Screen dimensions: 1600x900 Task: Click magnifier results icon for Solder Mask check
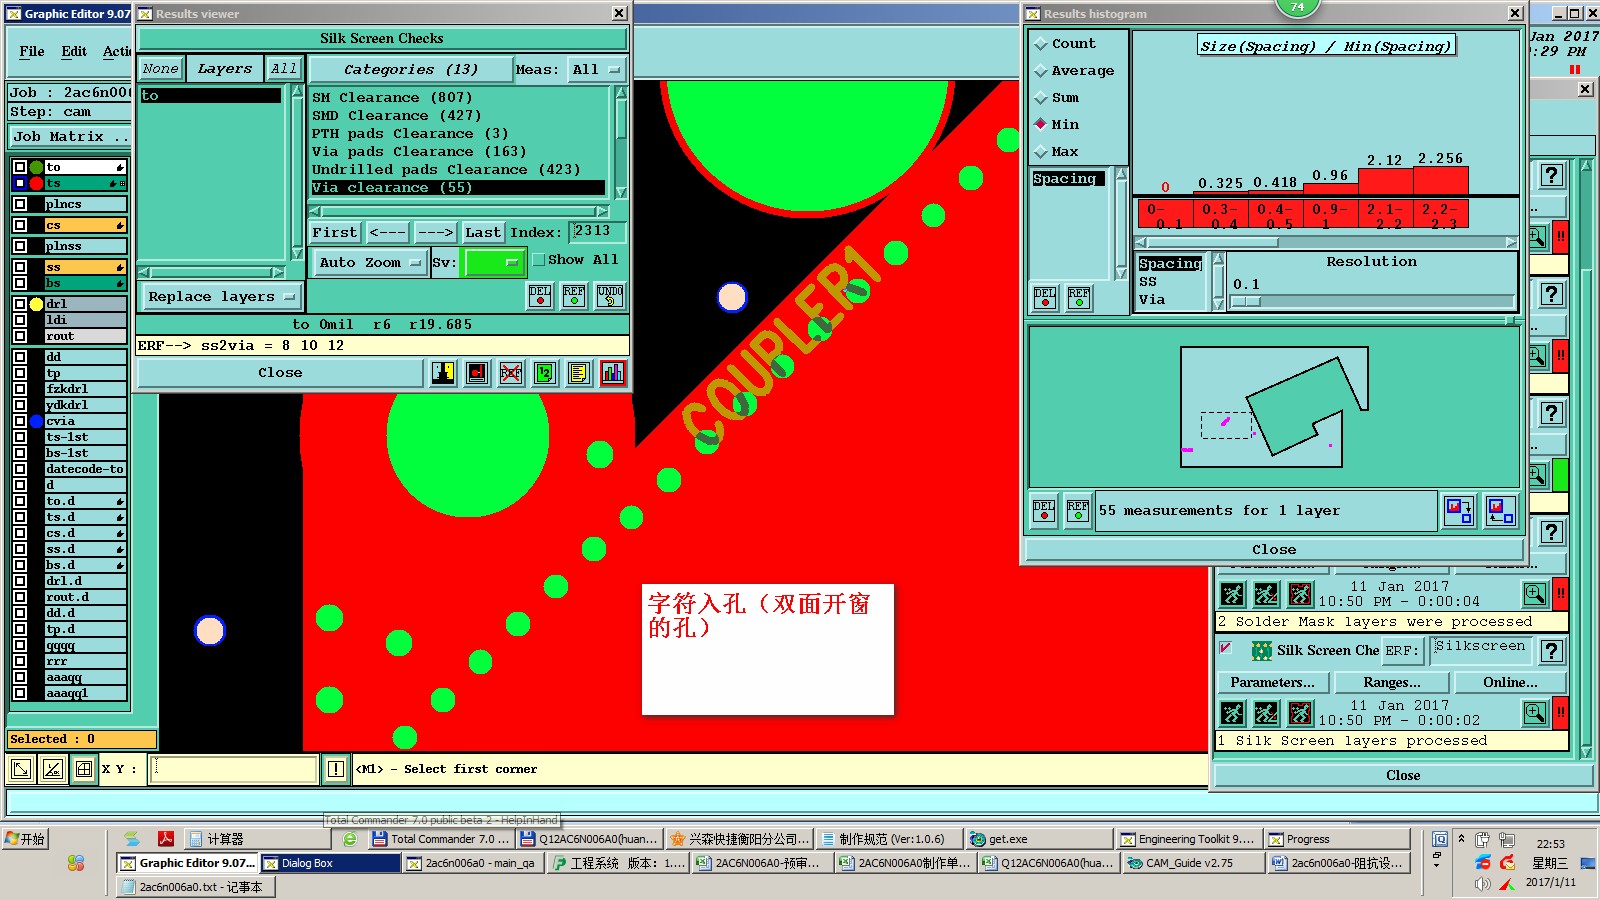pos(1535,594)
